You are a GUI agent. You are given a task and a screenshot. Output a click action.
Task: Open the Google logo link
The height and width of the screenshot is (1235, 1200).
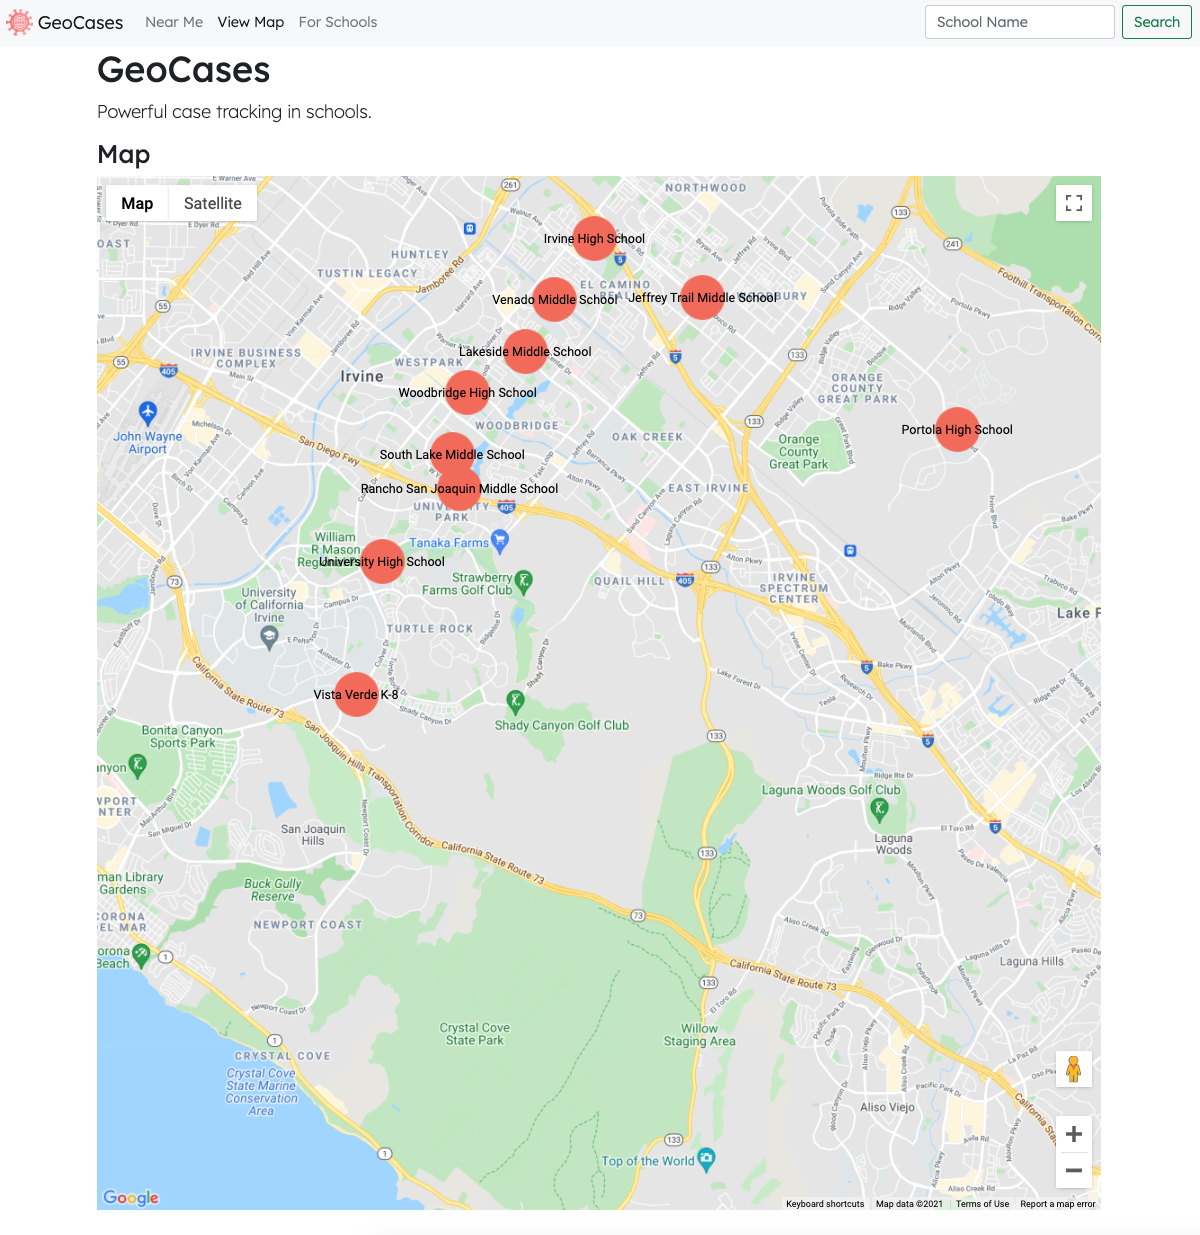(x=131, y=1198)
